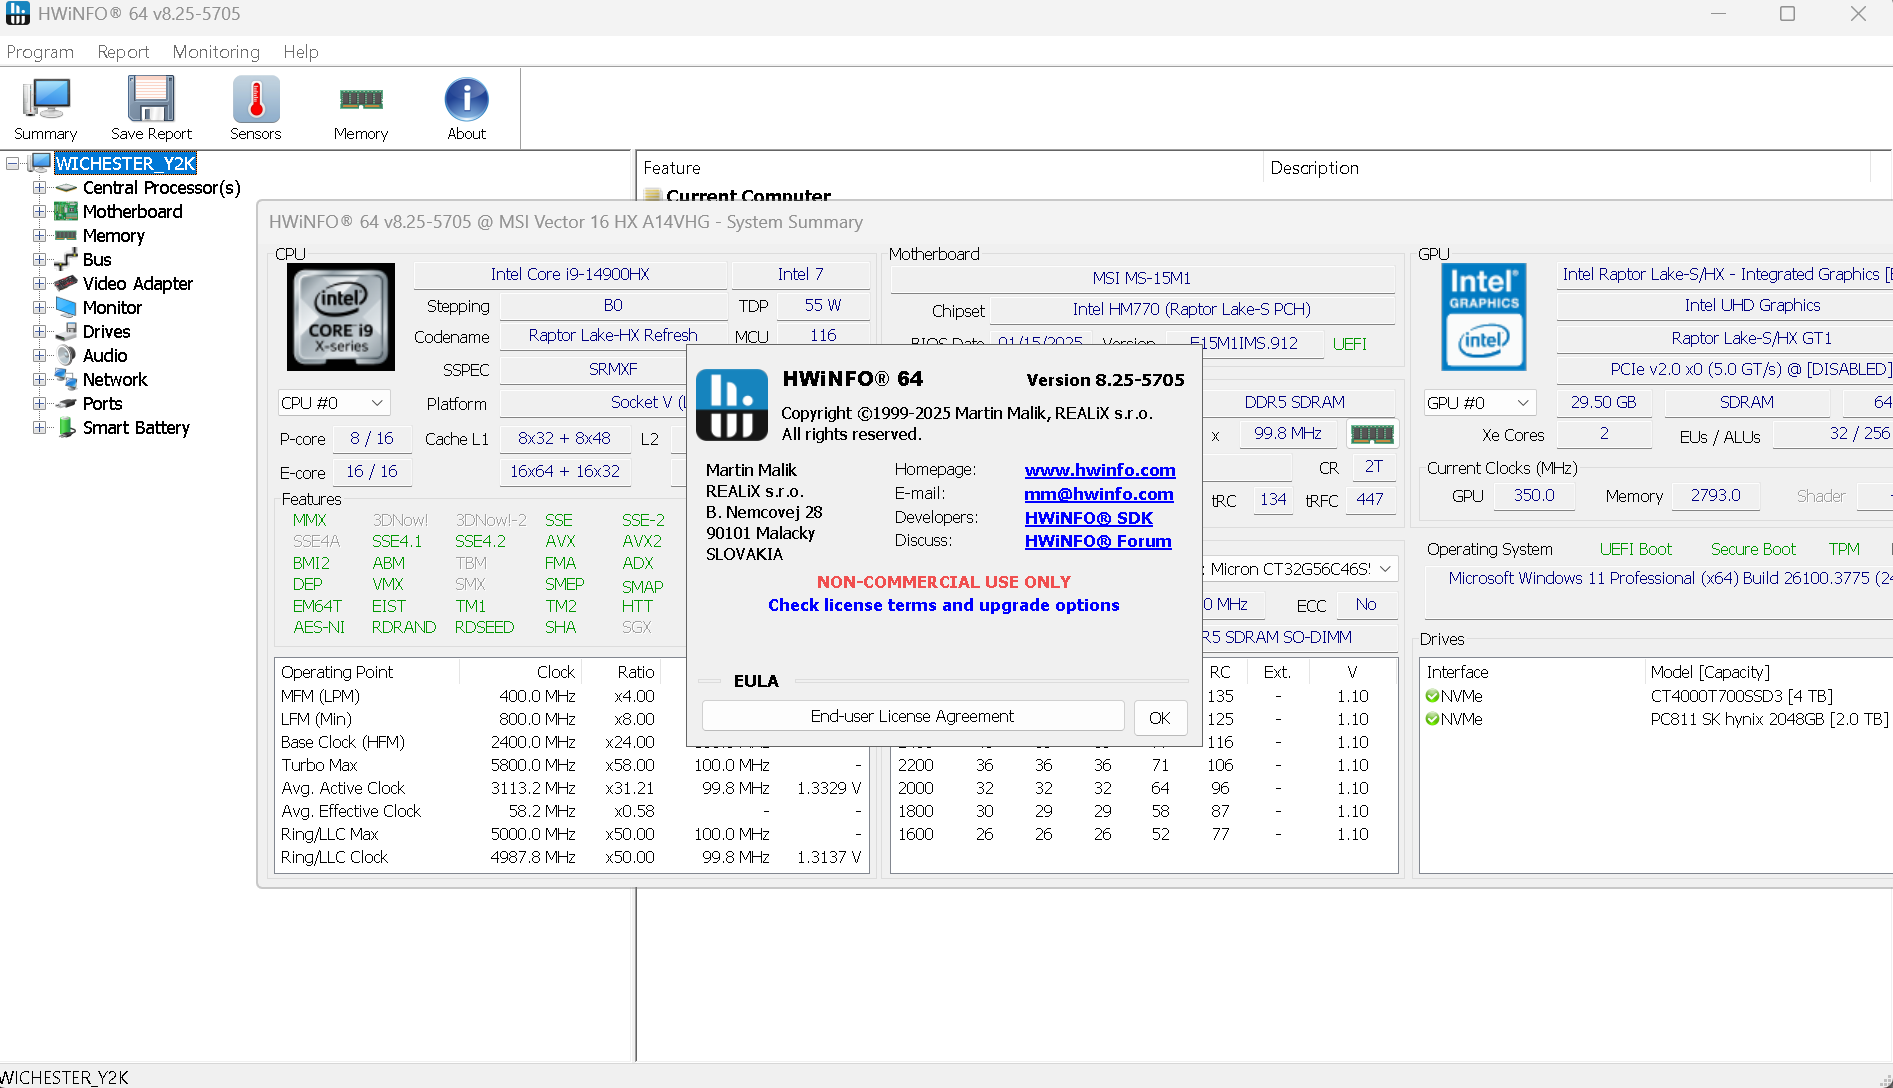Collapse the WICHESTER_Y2K root node
1893x1088 pixels.
(x=12, y=163)
